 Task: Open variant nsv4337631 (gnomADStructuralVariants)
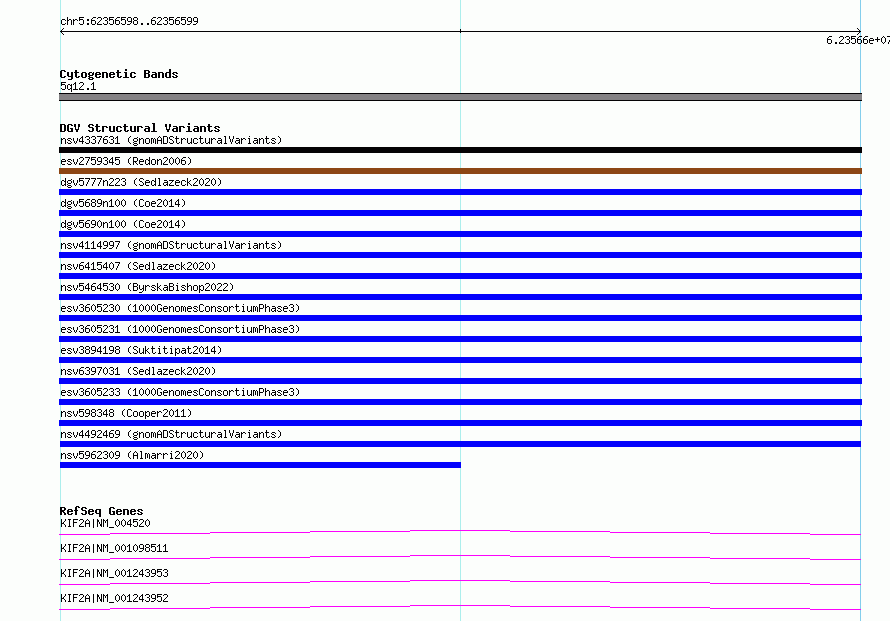tap(171, 140)
